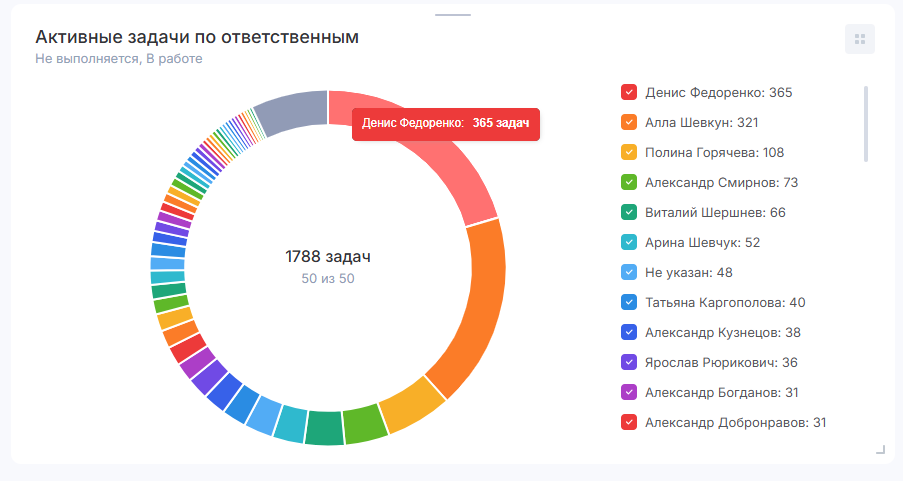The height and width of the screenshot is (481, 903).
Task: Toggle the Алла Шевкун checkbox
Action: tap(629, 123)
